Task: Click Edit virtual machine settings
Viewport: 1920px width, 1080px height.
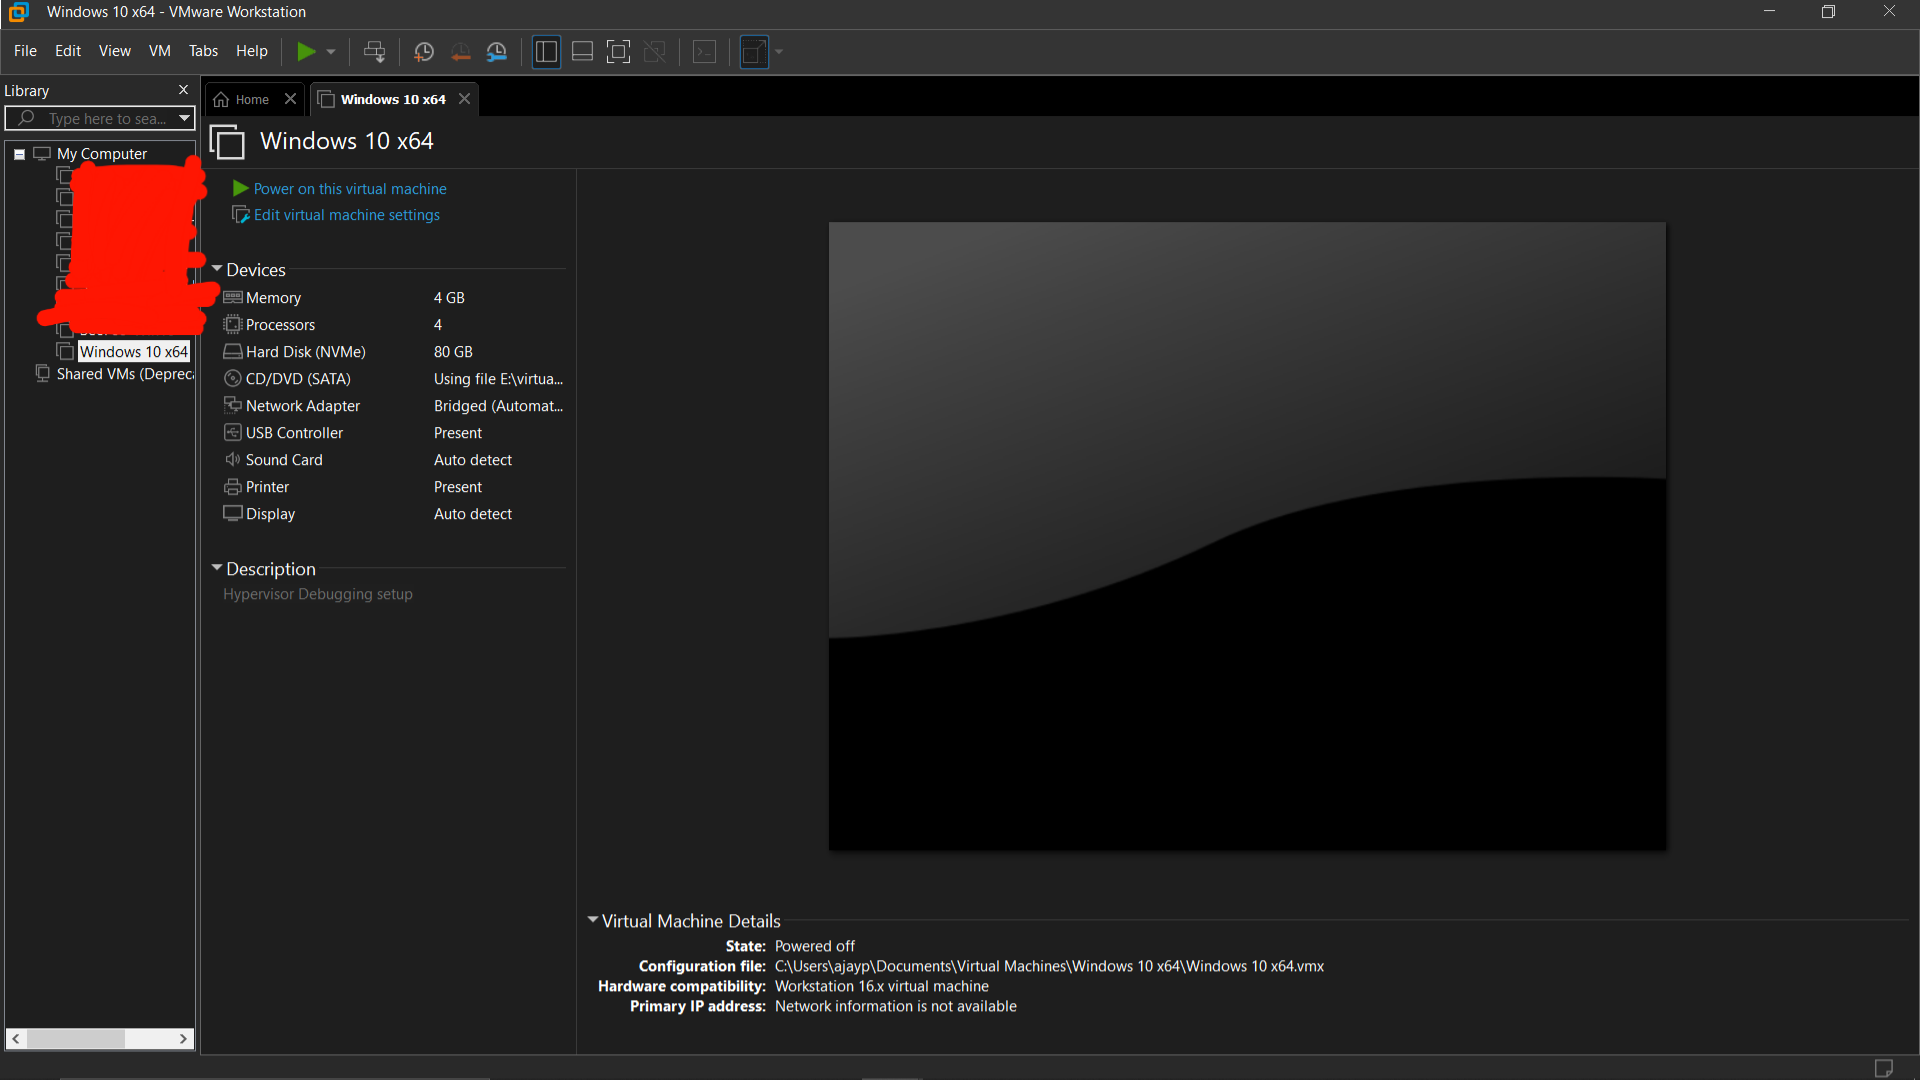Action: tap(346, 215)
